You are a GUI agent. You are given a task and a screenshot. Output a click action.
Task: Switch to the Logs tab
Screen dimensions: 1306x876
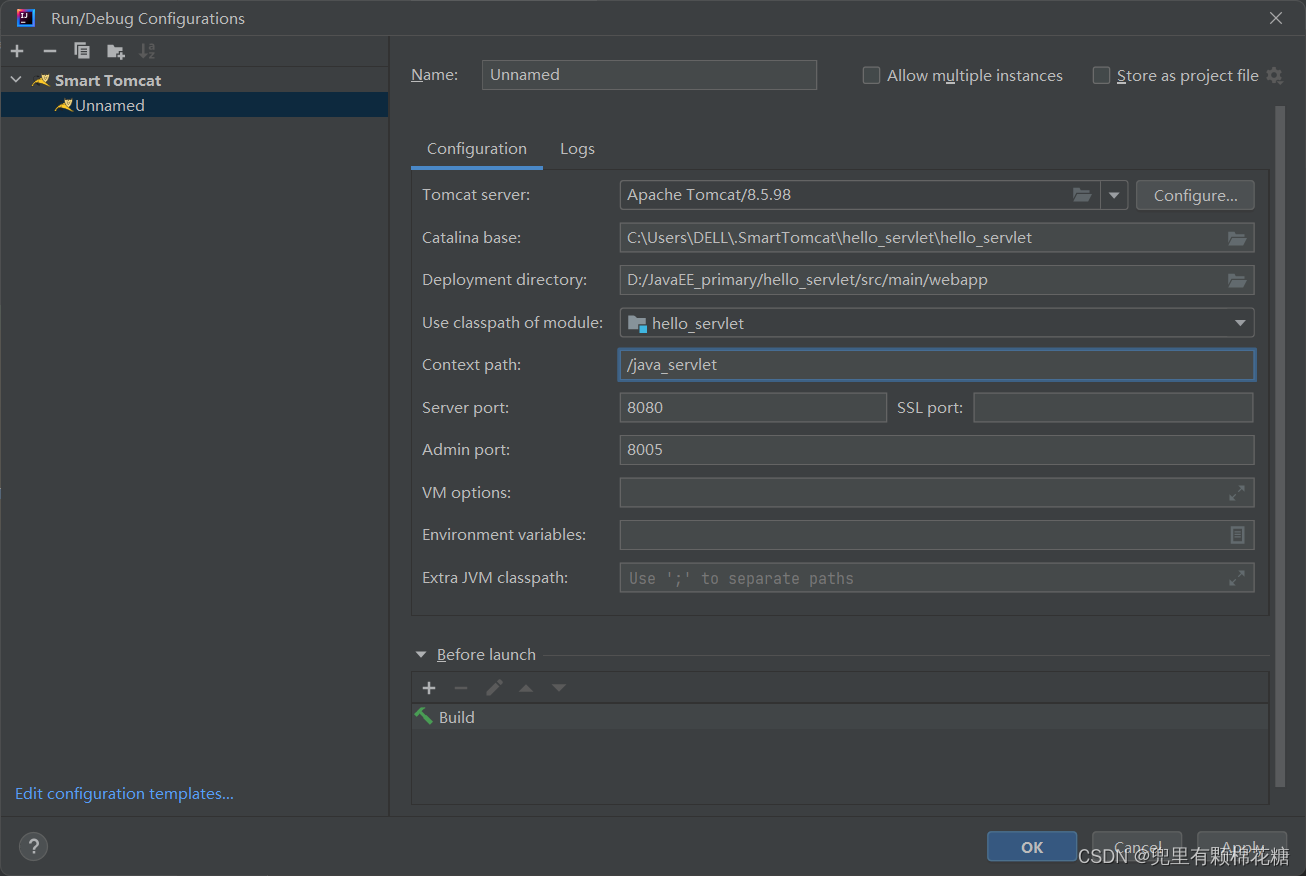coord(577,149)
